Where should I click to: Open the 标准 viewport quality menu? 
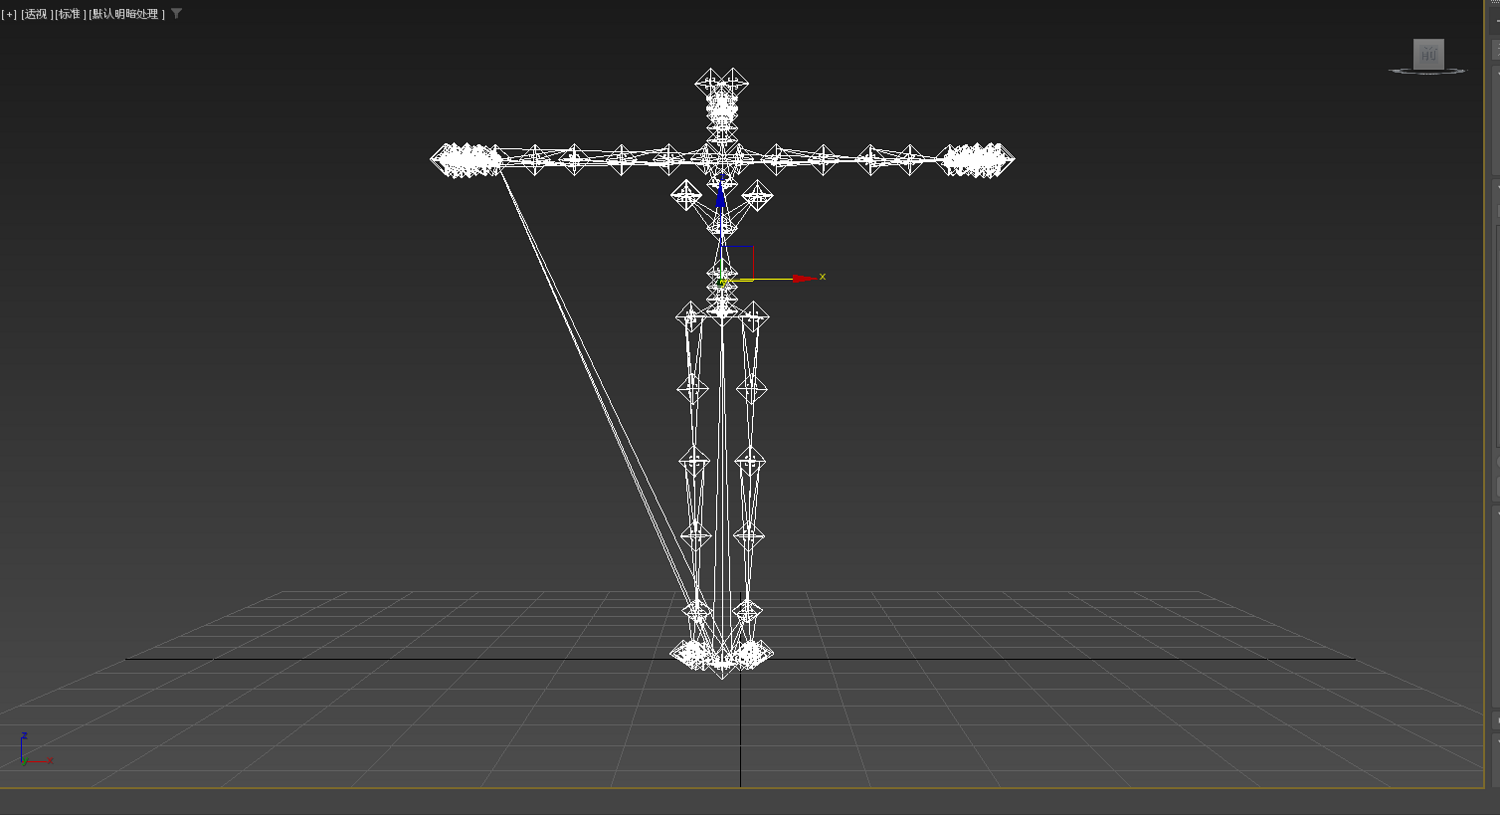[70, 14]
